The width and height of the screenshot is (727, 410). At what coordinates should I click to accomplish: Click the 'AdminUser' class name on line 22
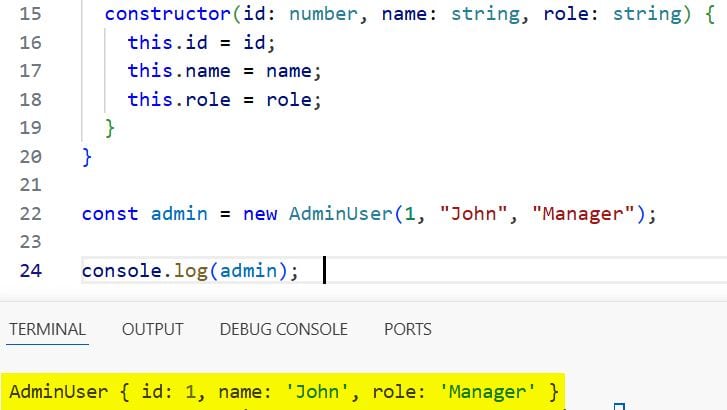(x=341, y=214)
